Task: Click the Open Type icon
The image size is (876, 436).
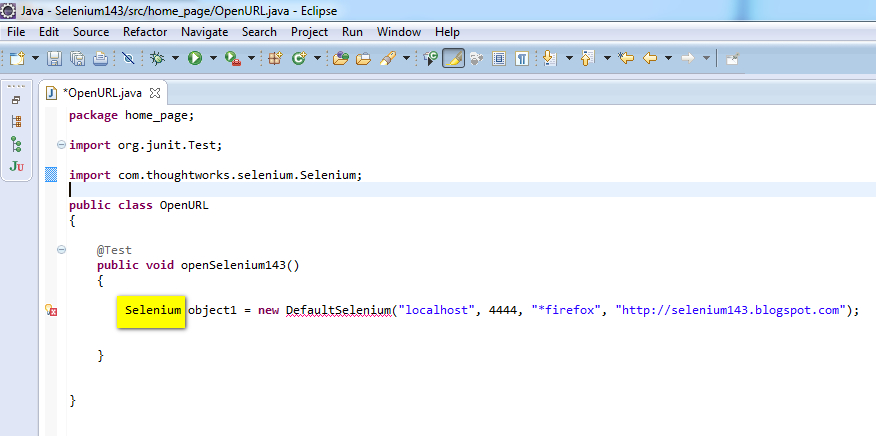Action: (x=341, y=58)
